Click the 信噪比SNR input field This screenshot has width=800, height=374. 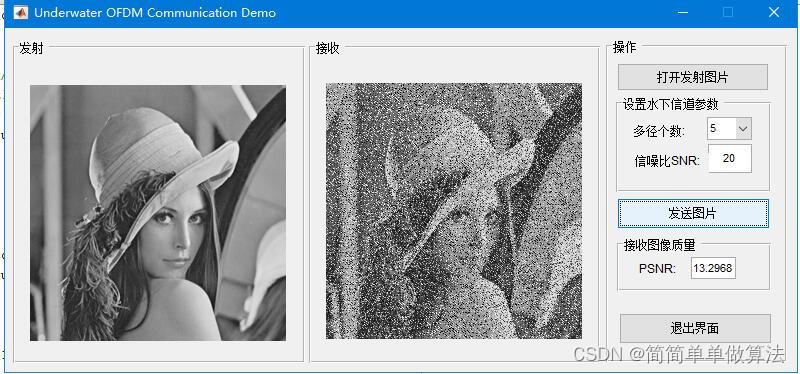pyautogui.click(x=729, y=158)
